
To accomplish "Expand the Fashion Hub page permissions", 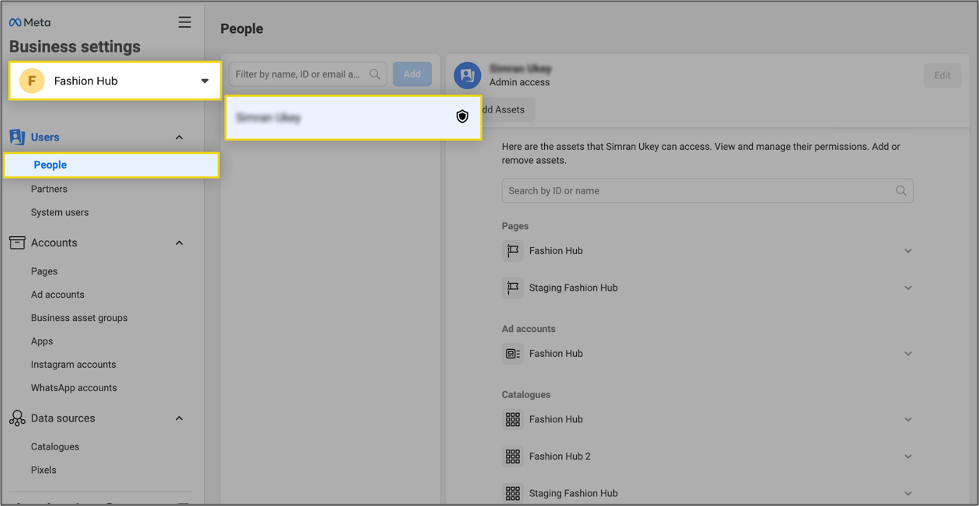I will [908, 251].
